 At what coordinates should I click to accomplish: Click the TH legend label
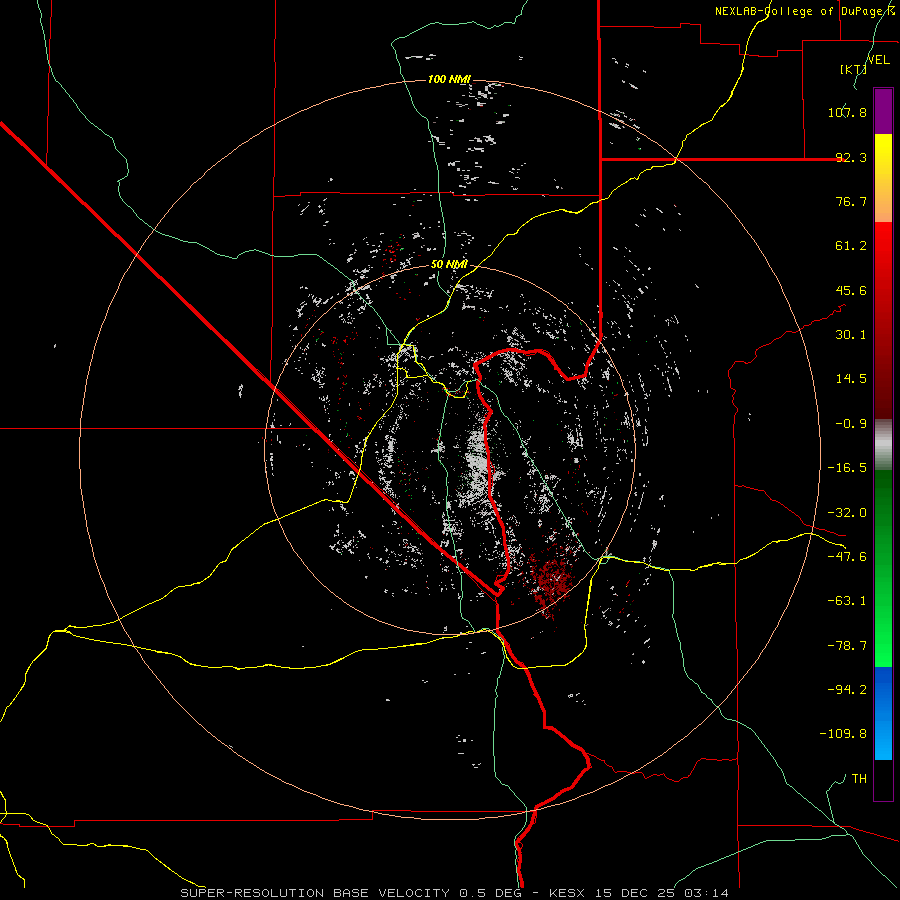click(859, 778)
